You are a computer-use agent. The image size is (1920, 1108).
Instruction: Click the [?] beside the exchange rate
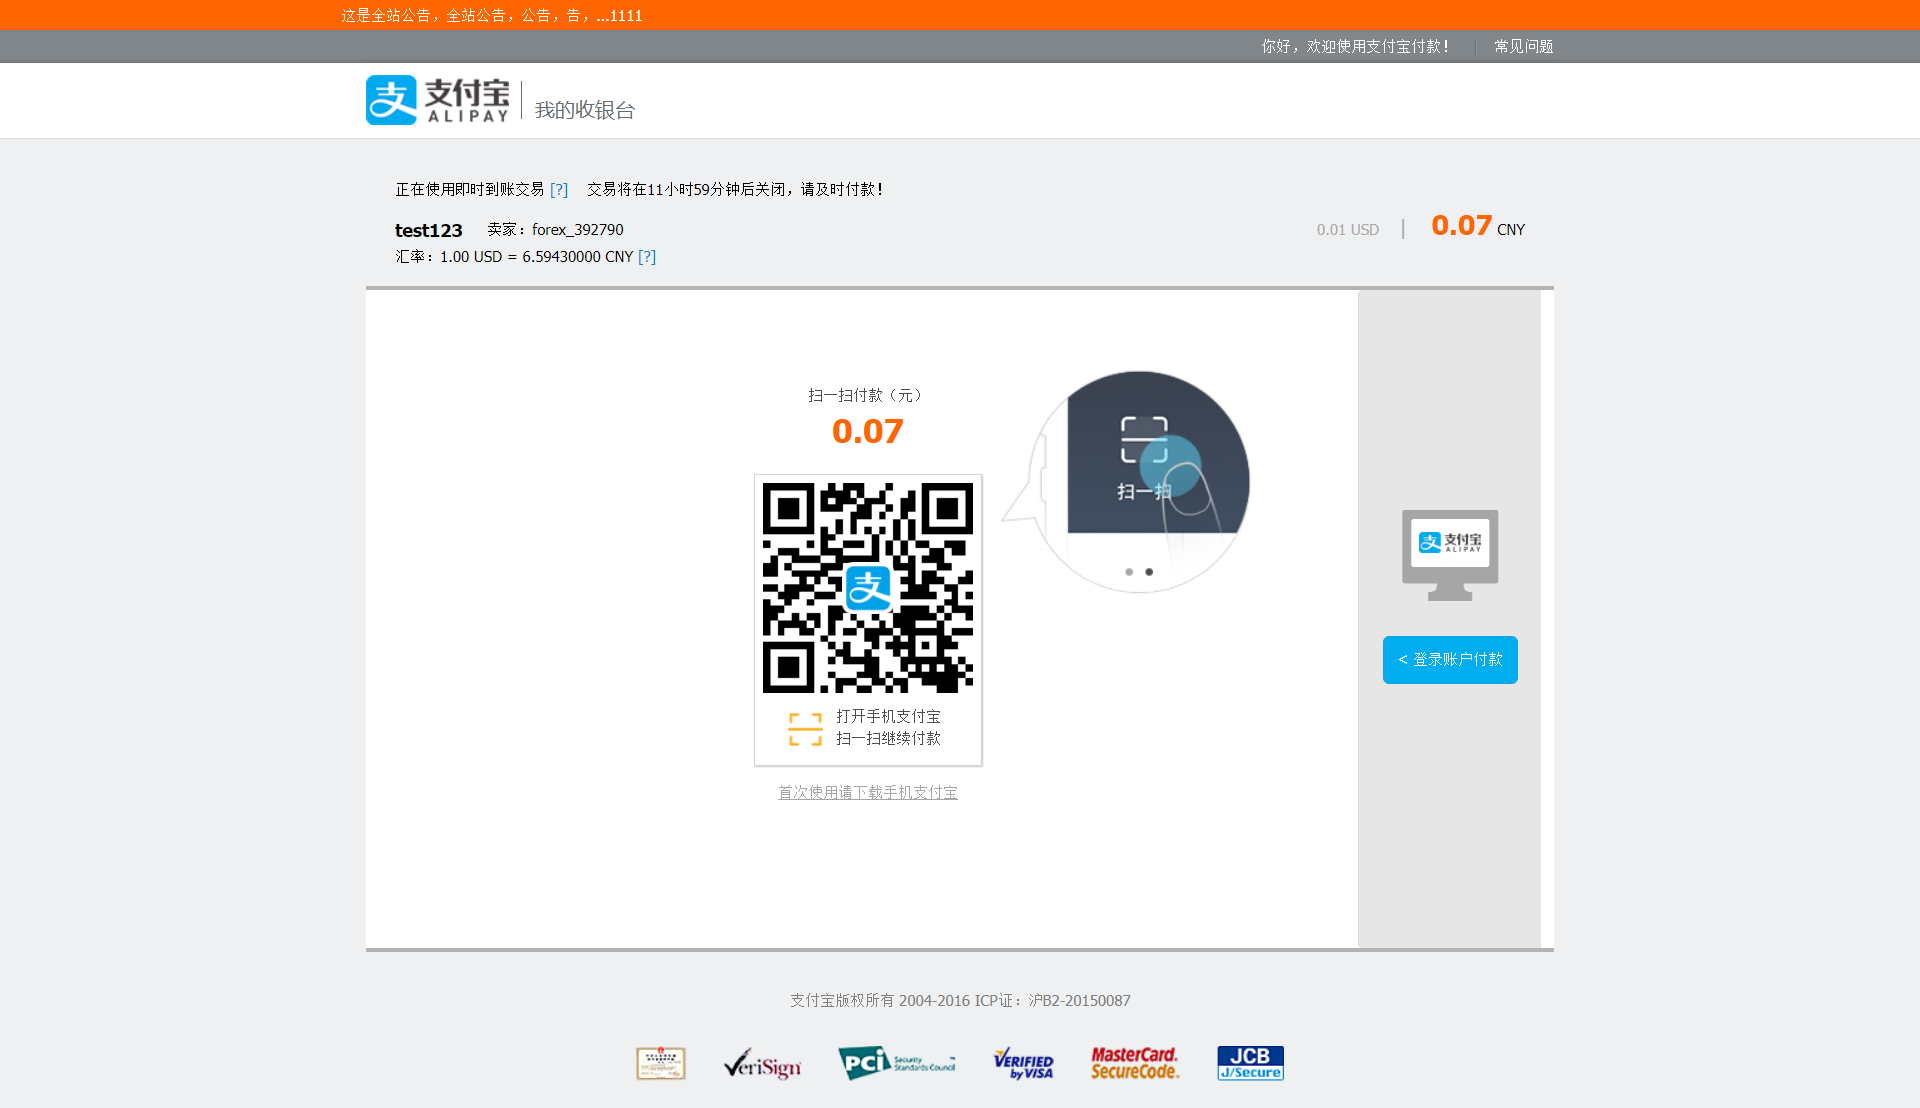[x=648, y=257]
